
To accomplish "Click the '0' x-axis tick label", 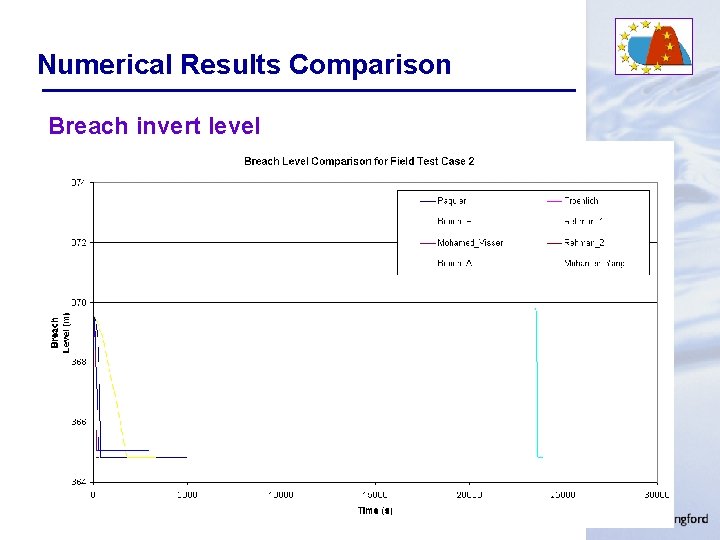I will tap(93, 495).
